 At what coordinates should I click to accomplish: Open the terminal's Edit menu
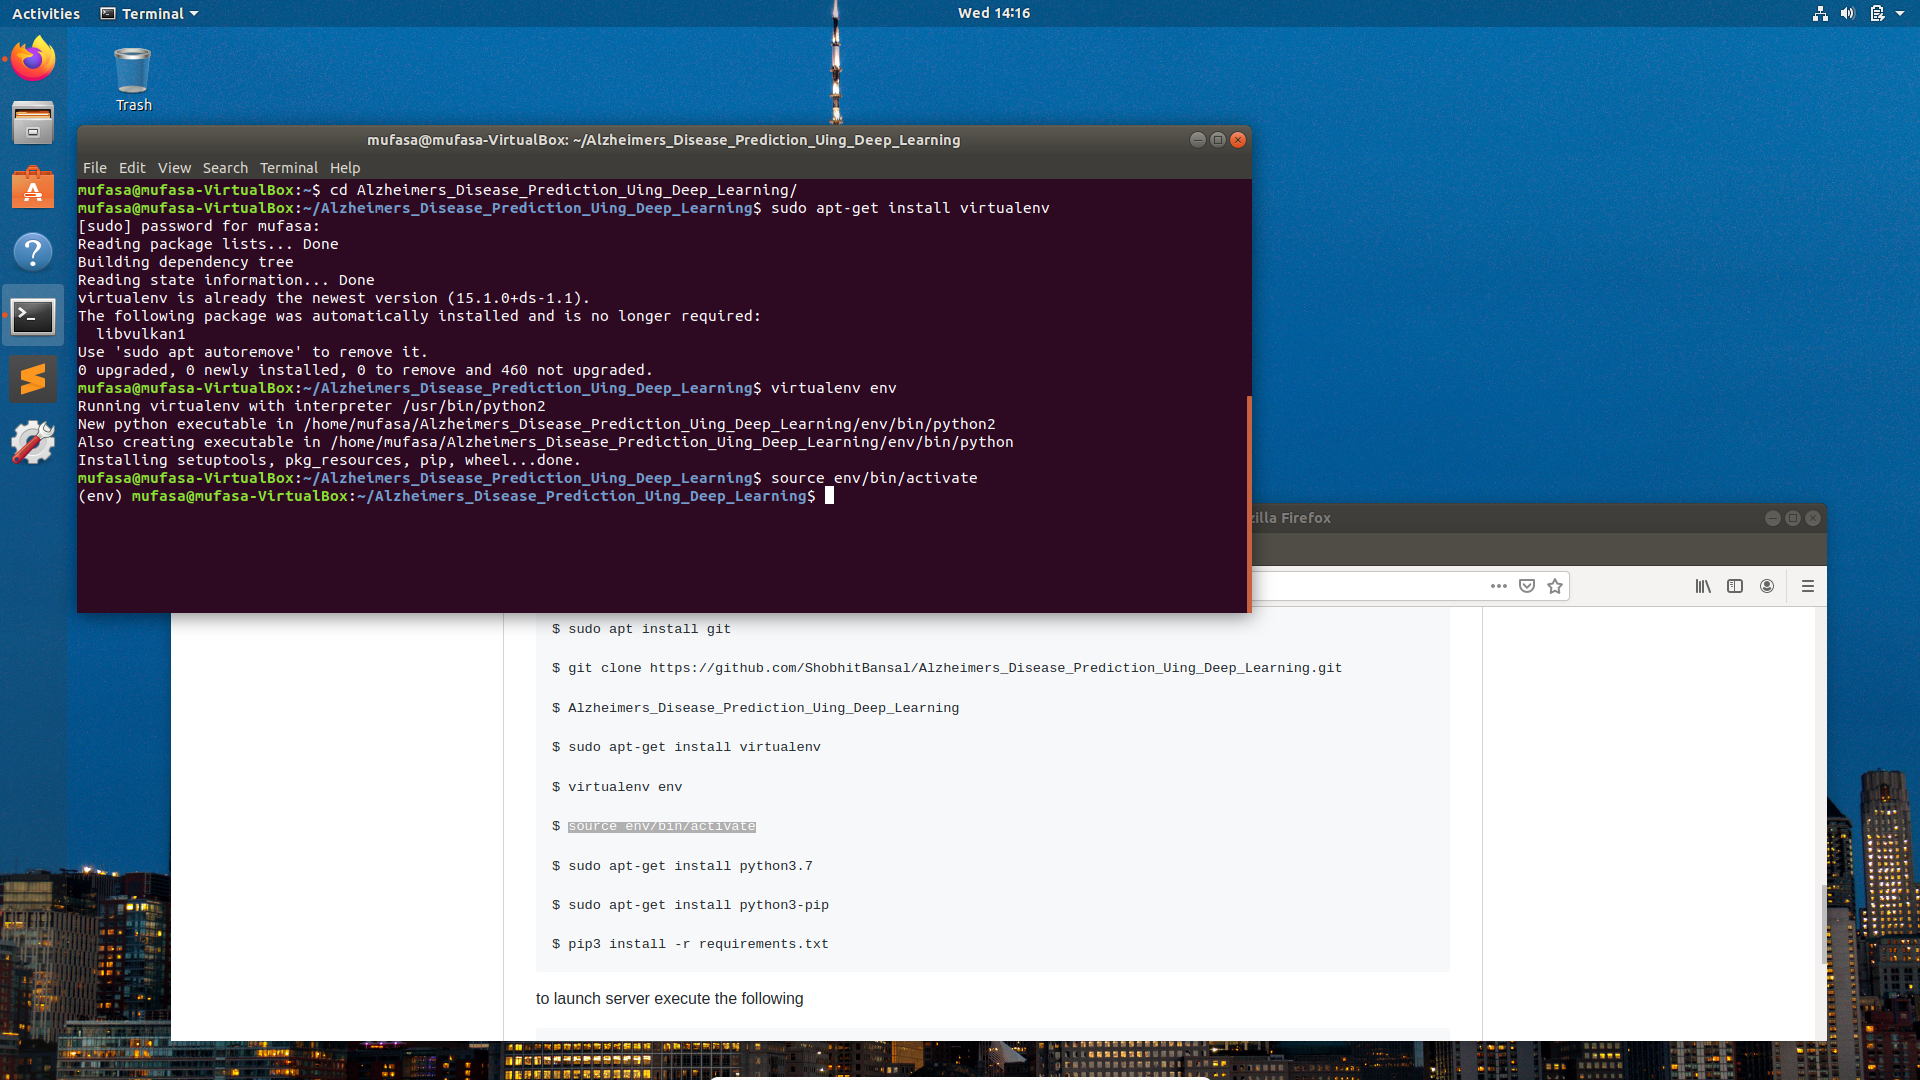[x=132, y=168]
